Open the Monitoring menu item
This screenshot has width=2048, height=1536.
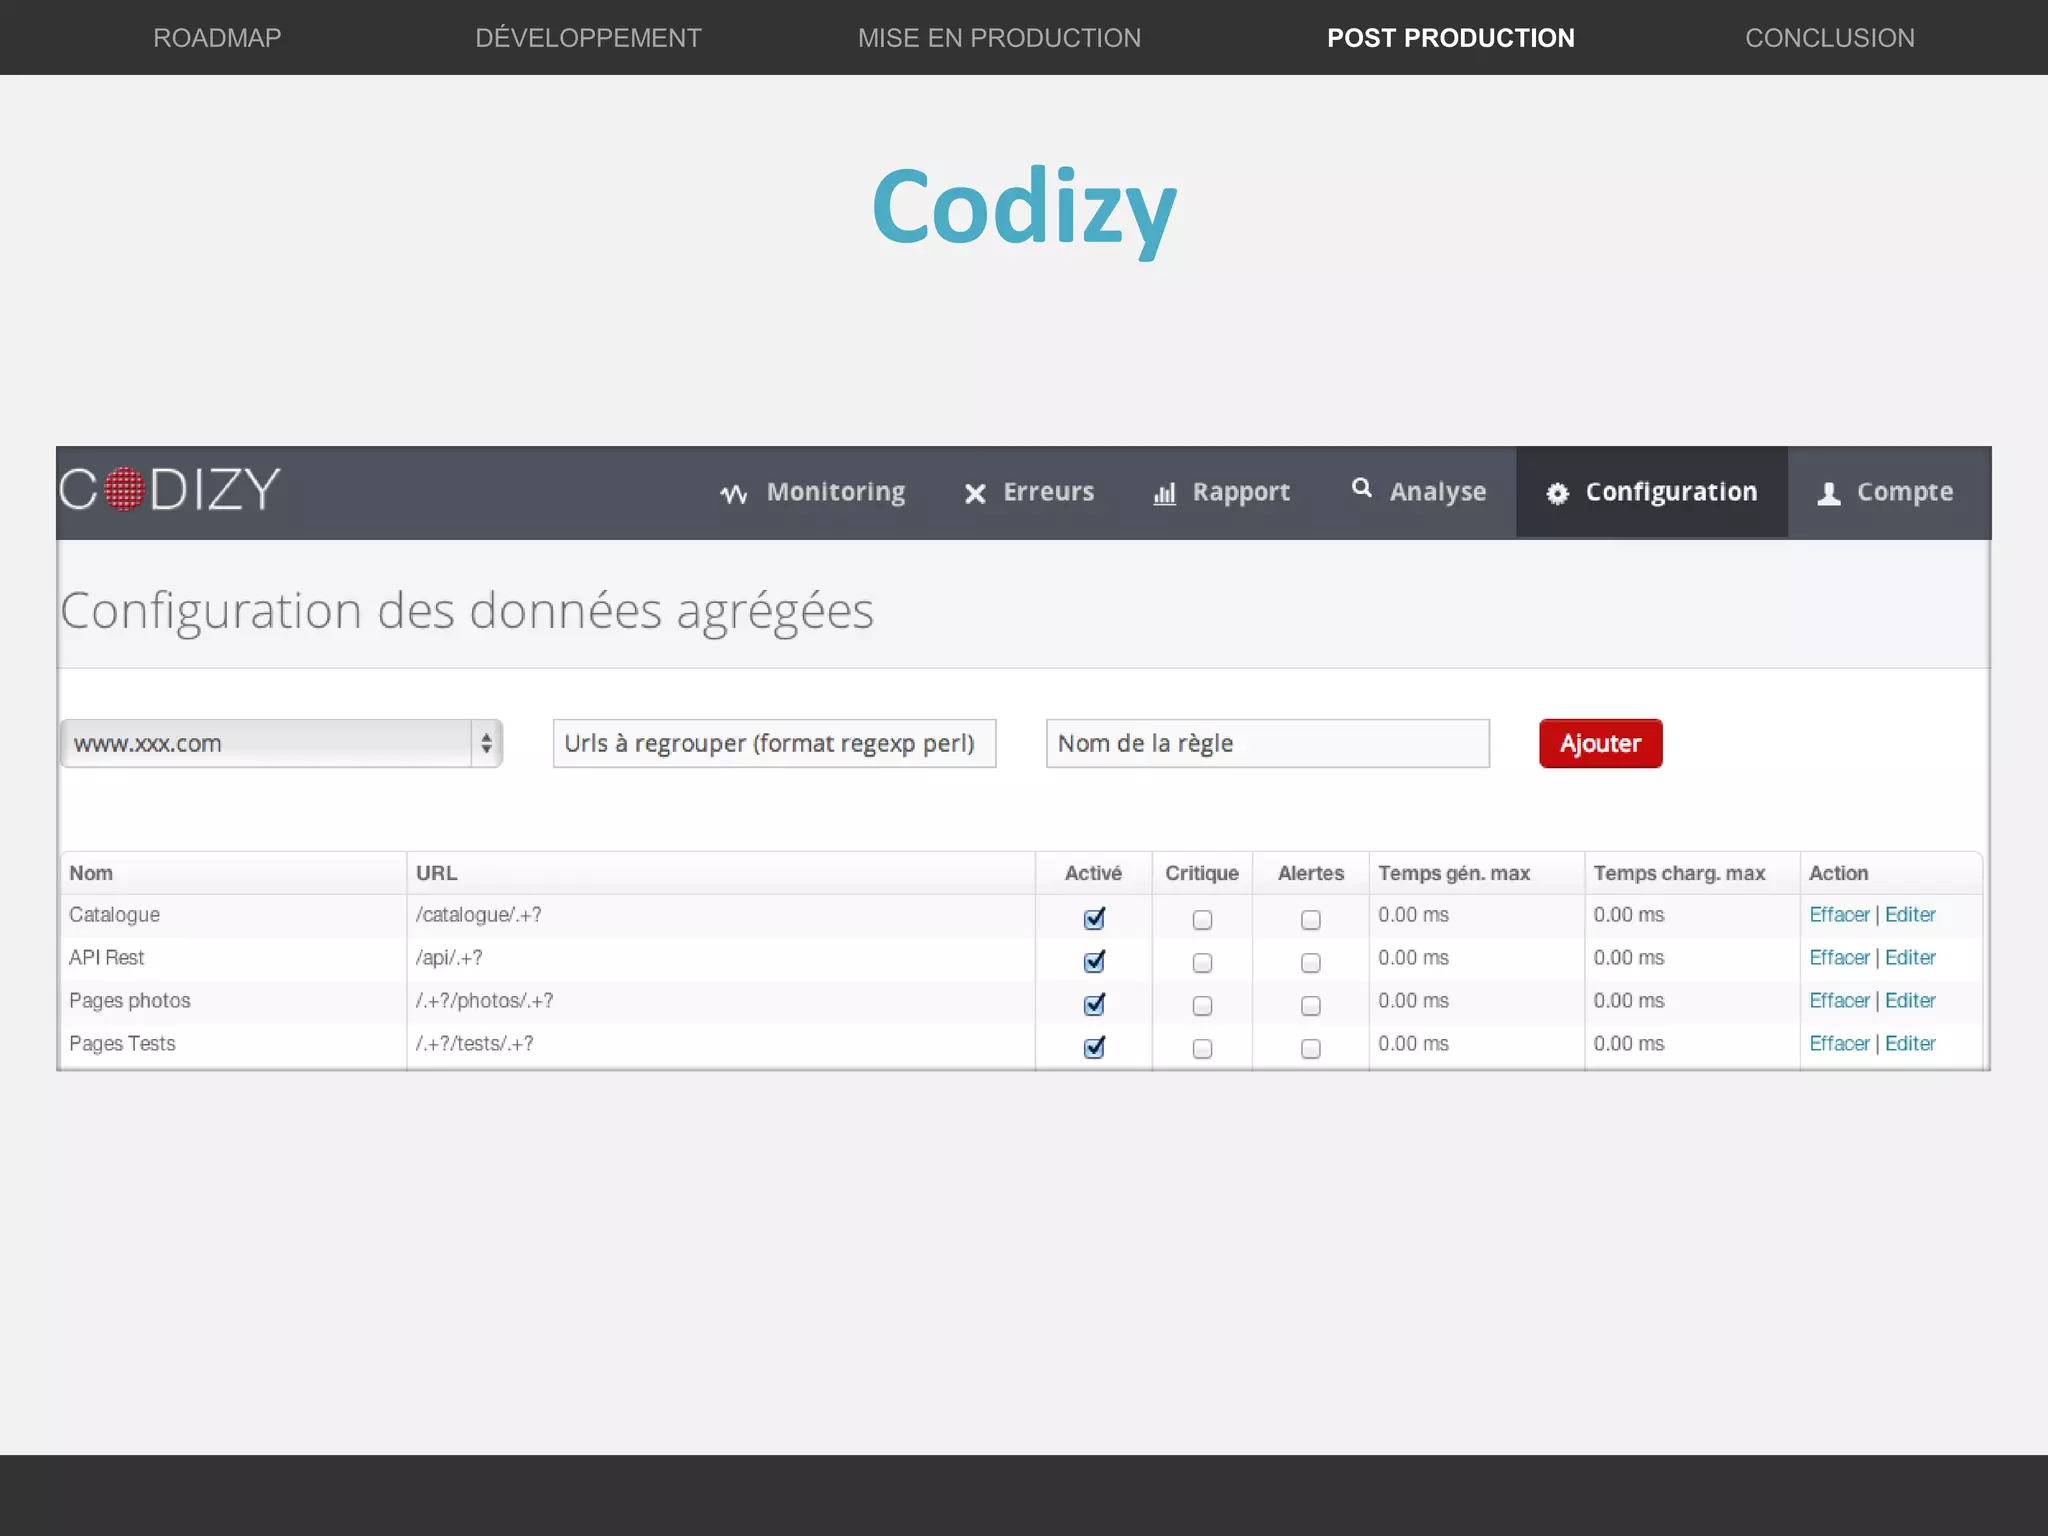pos(813,492)
